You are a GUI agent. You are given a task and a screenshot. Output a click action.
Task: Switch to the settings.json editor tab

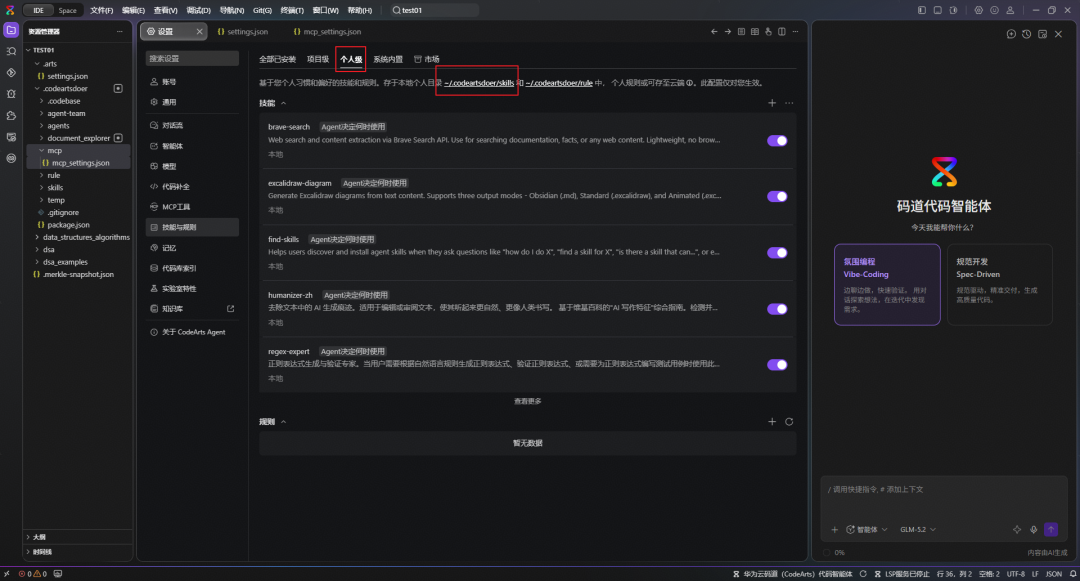point(242,32)
